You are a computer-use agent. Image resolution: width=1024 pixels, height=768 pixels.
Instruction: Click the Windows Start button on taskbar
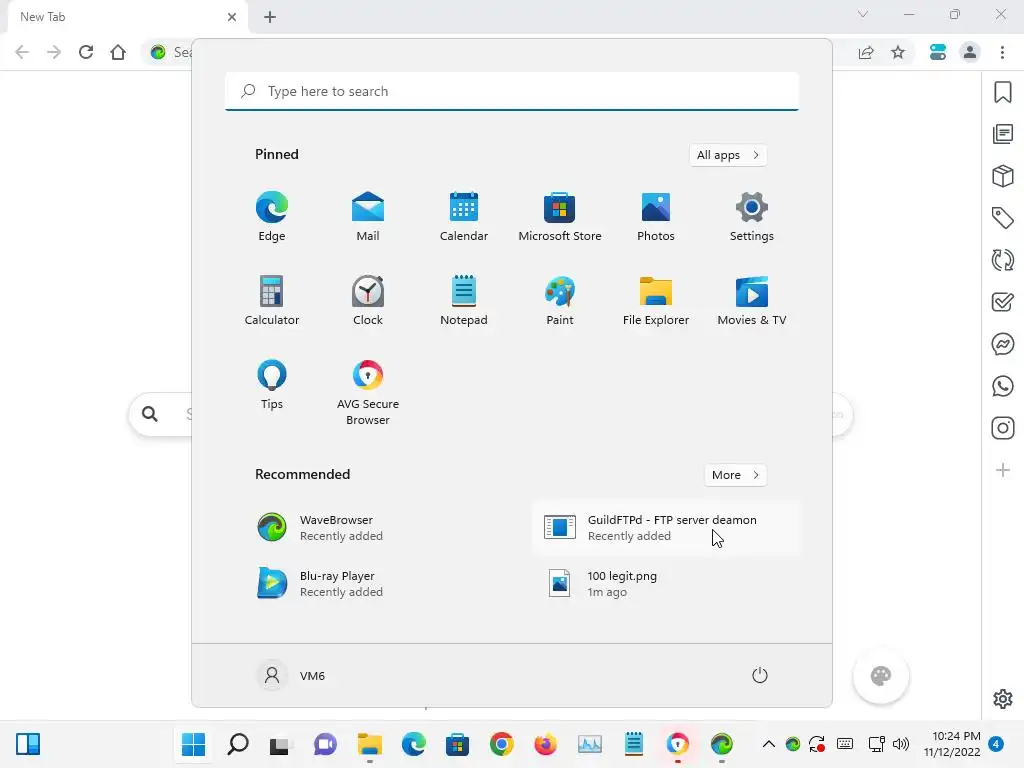pyautogui.click(x=193, y=744)
